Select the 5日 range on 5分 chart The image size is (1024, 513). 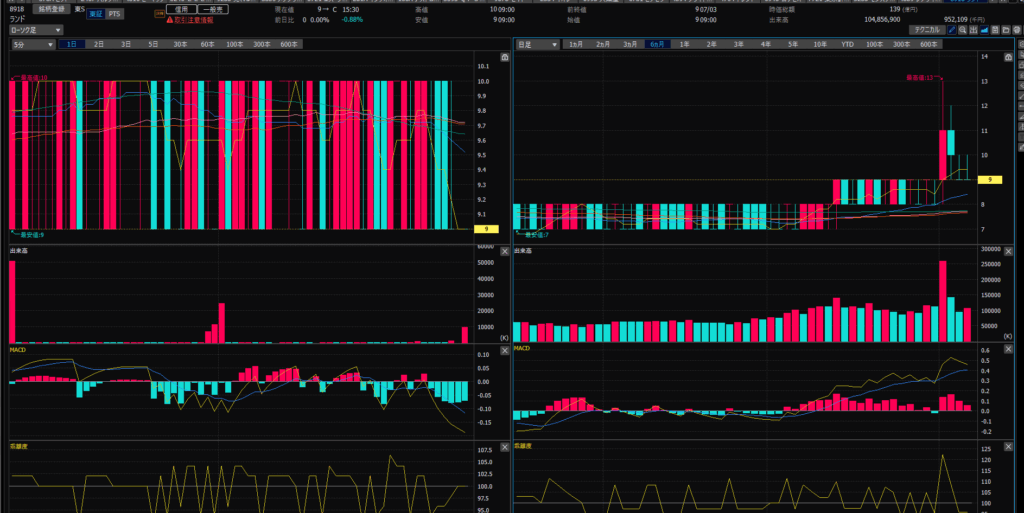153,44
